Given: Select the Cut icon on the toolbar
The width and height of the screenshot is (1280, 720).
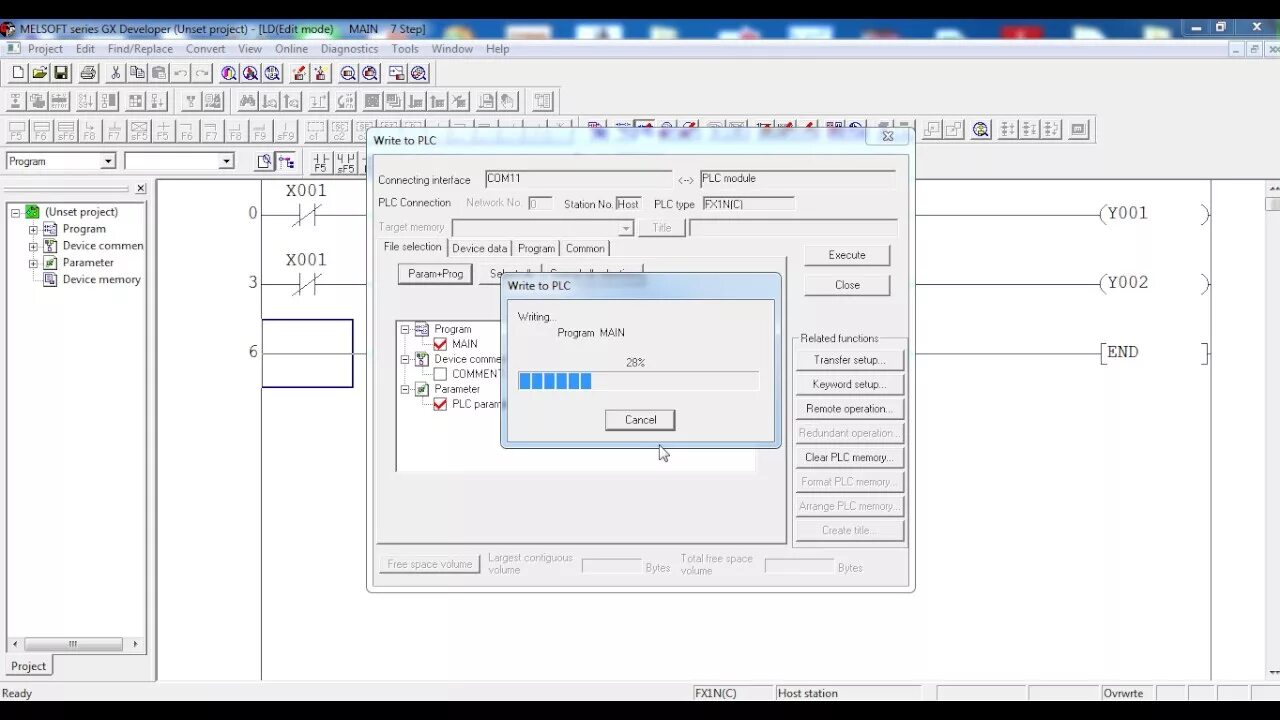Looking at the screenshot, I should tap(114, 72).
